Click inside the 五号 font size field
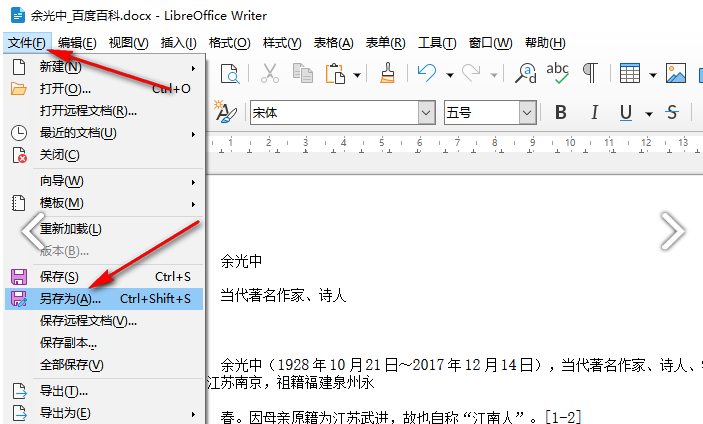The height and width of the screenshot is (424, 703). [482, 112]
